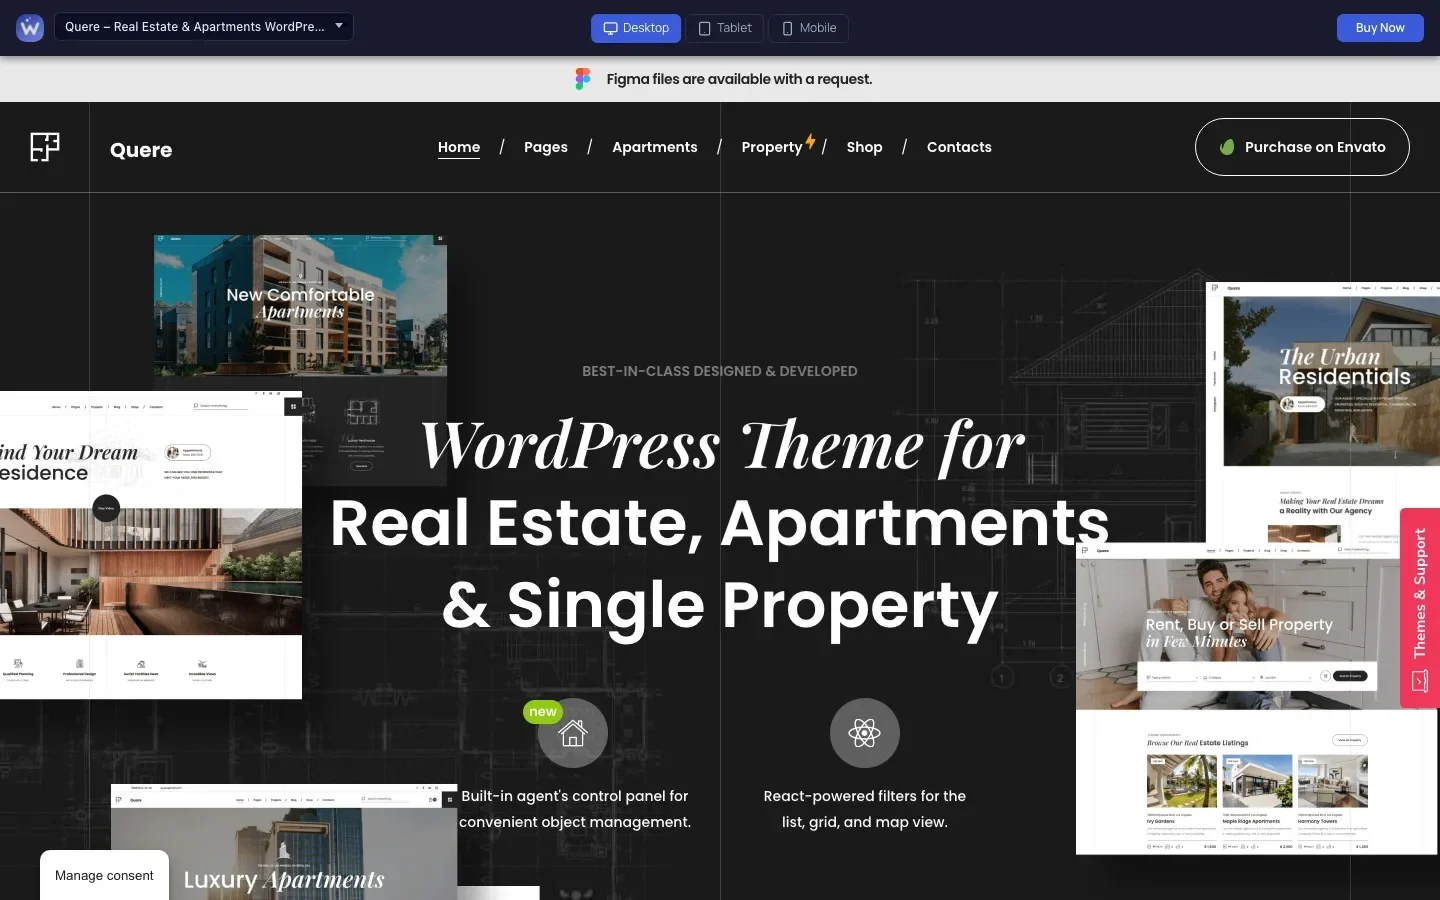1440x900 pixels.
Task: Switch to Desktop preview mode
Action: click(636, 28)
